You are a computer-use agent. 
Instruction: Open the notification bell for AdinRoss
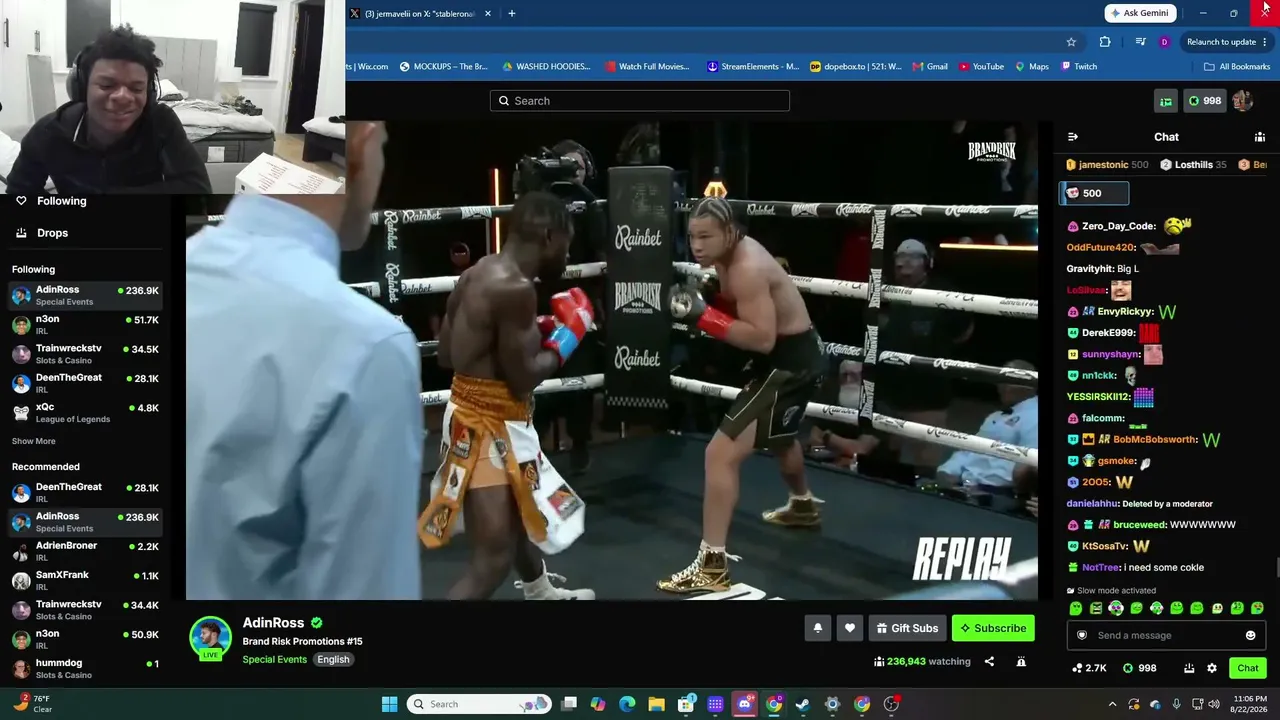tap(817, 628)
